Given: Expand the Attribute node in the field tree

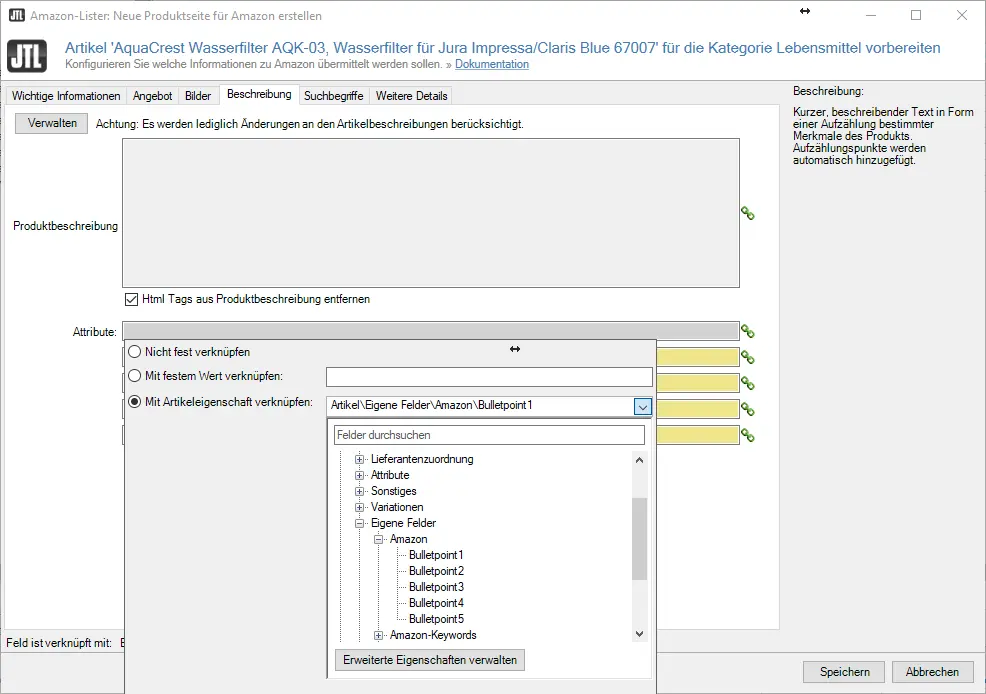Looking at the screenshot, I should tap(359, 475).
